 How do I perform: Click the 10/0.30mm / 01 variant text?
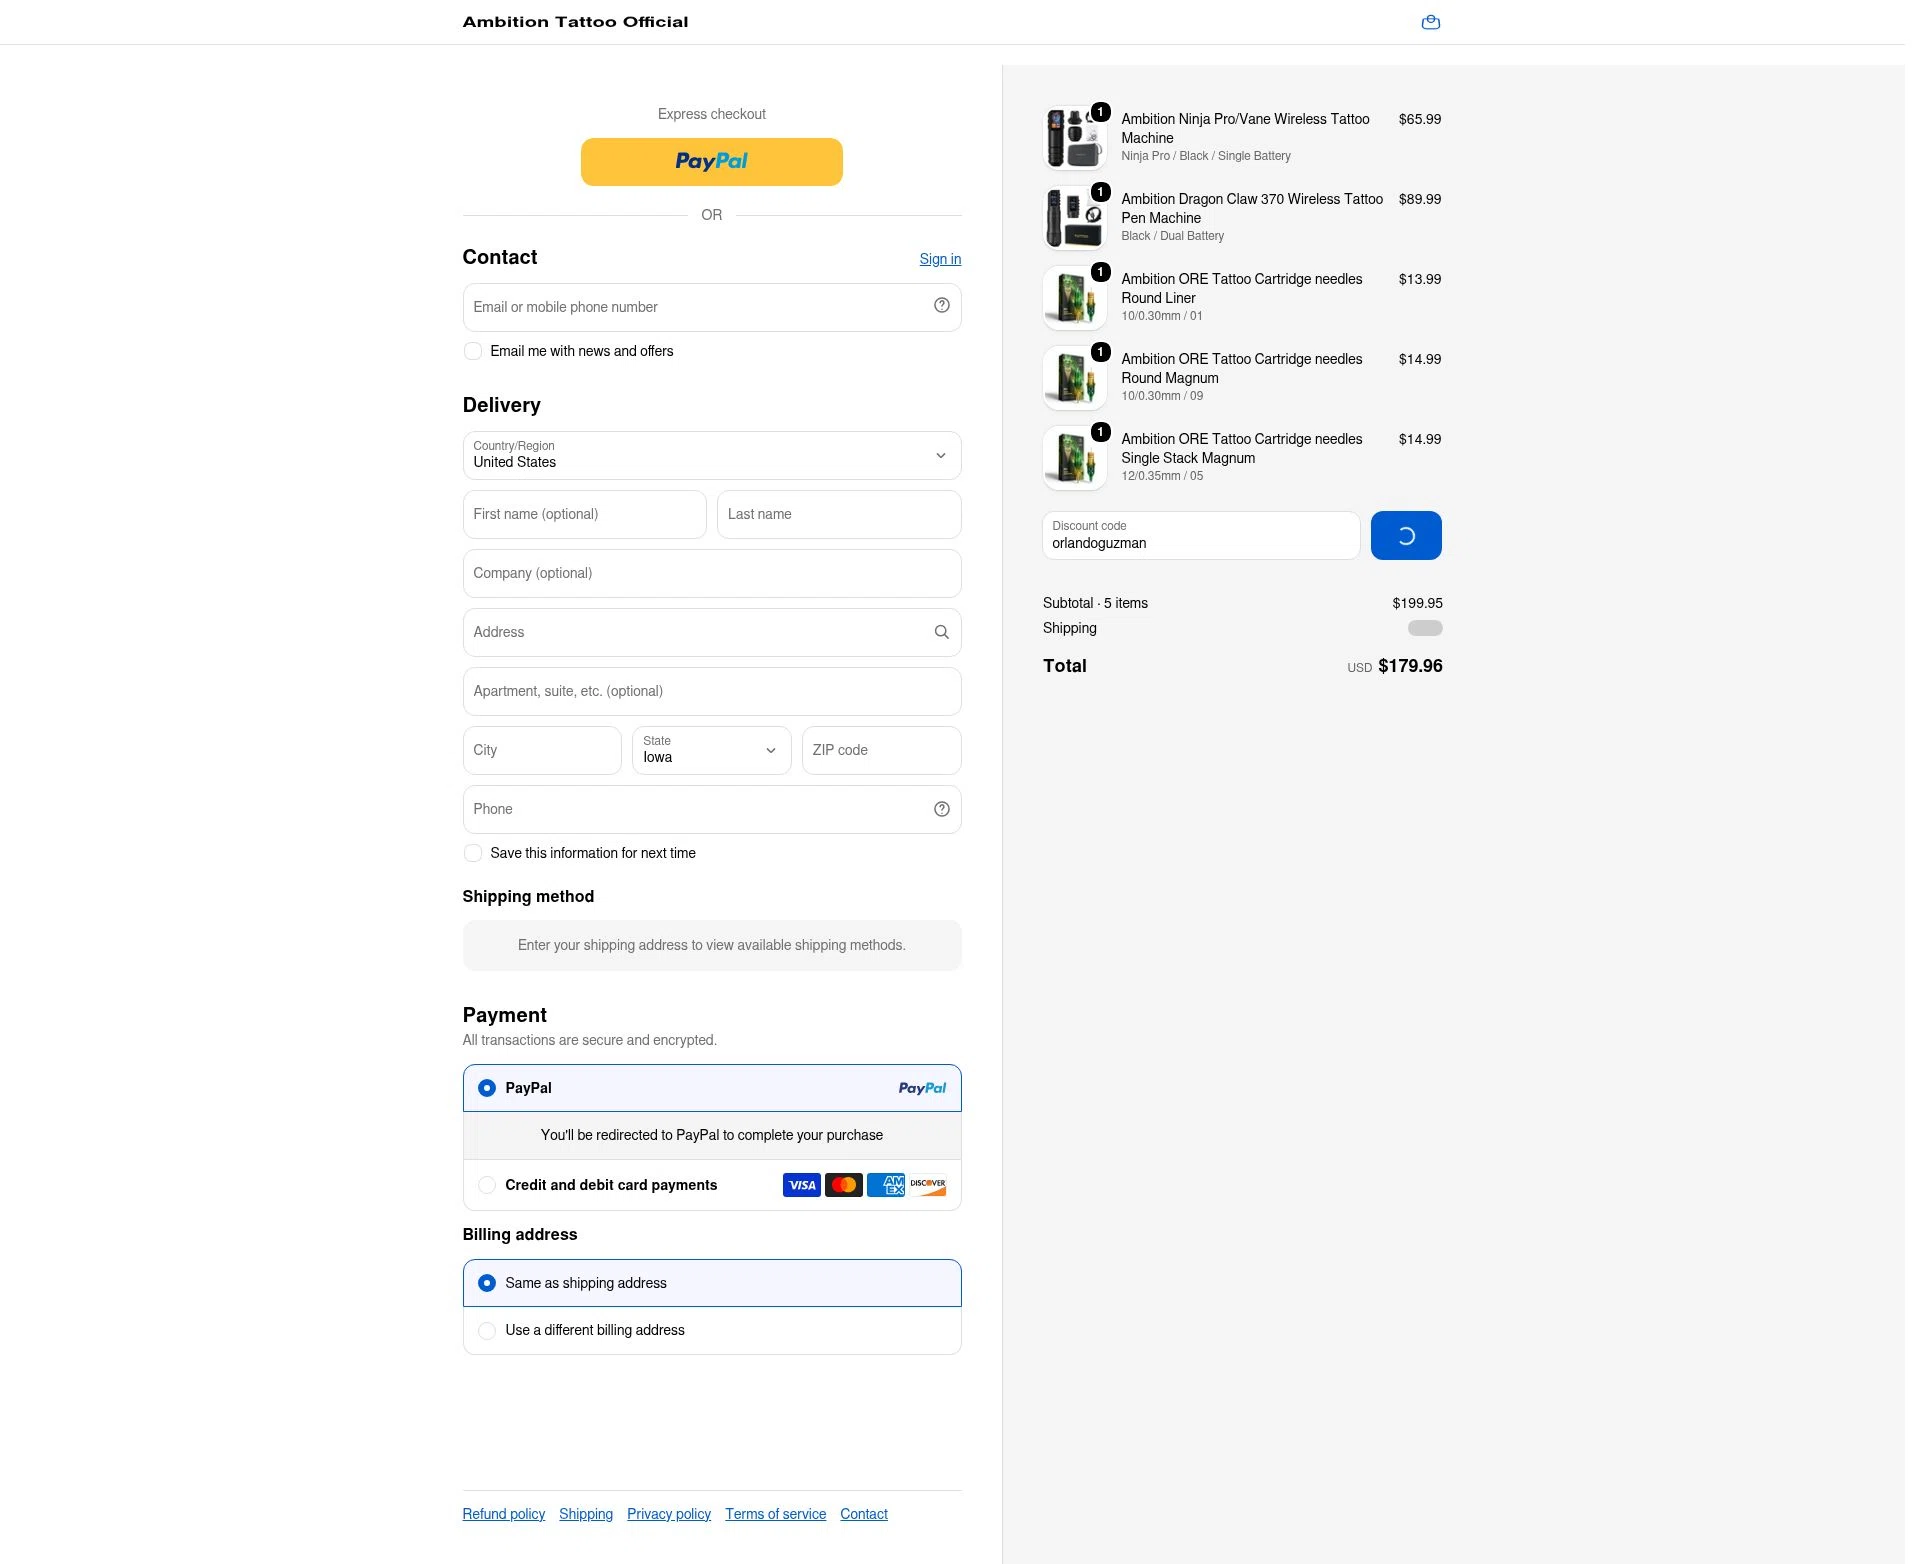coord(1162,316)
